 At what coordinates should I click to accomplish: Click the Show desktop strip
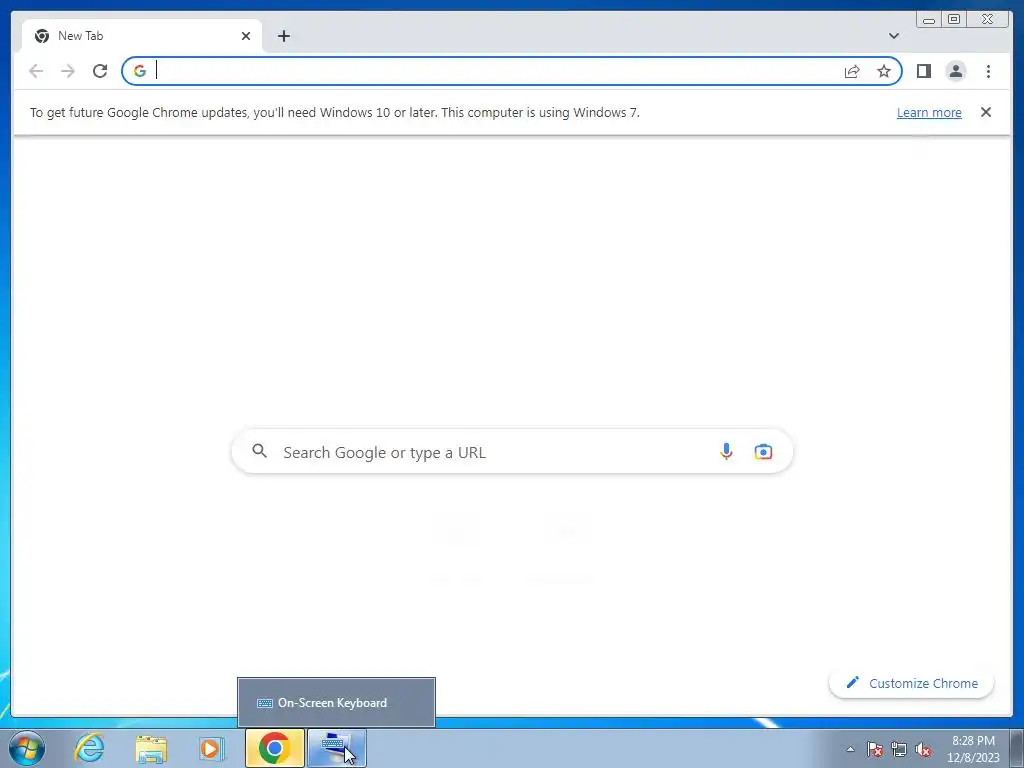(1018, 748)
